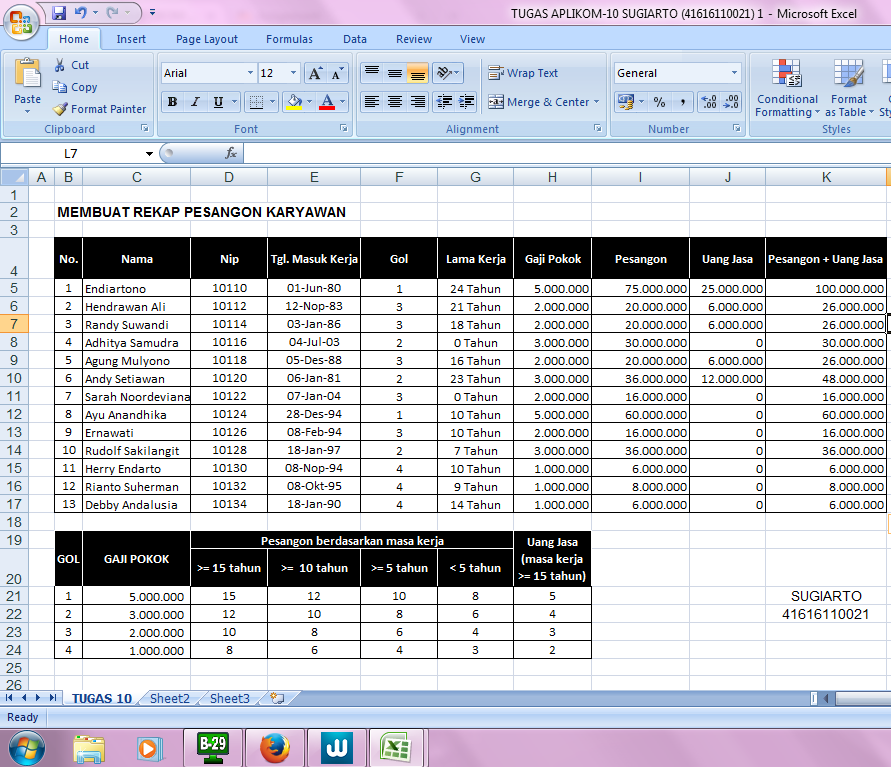Open font color dropdown arrow
The image size is (891, 767).
[343, 102]
